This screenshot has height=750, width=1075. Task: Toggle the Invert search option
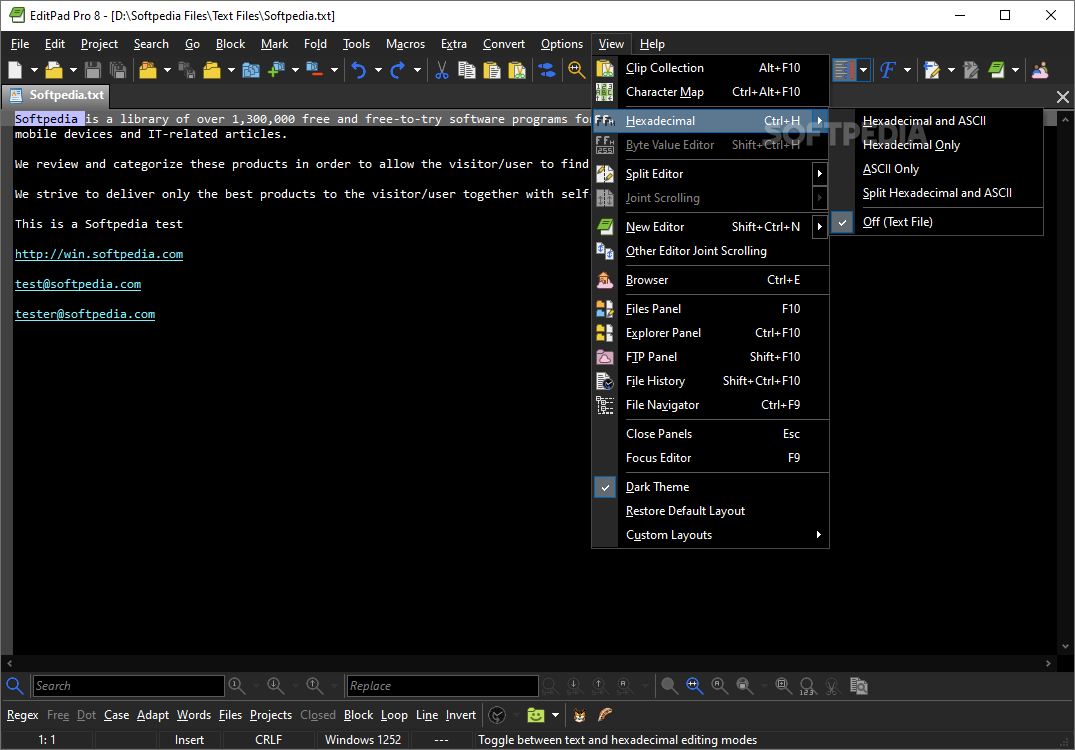[x=461, y=715]
